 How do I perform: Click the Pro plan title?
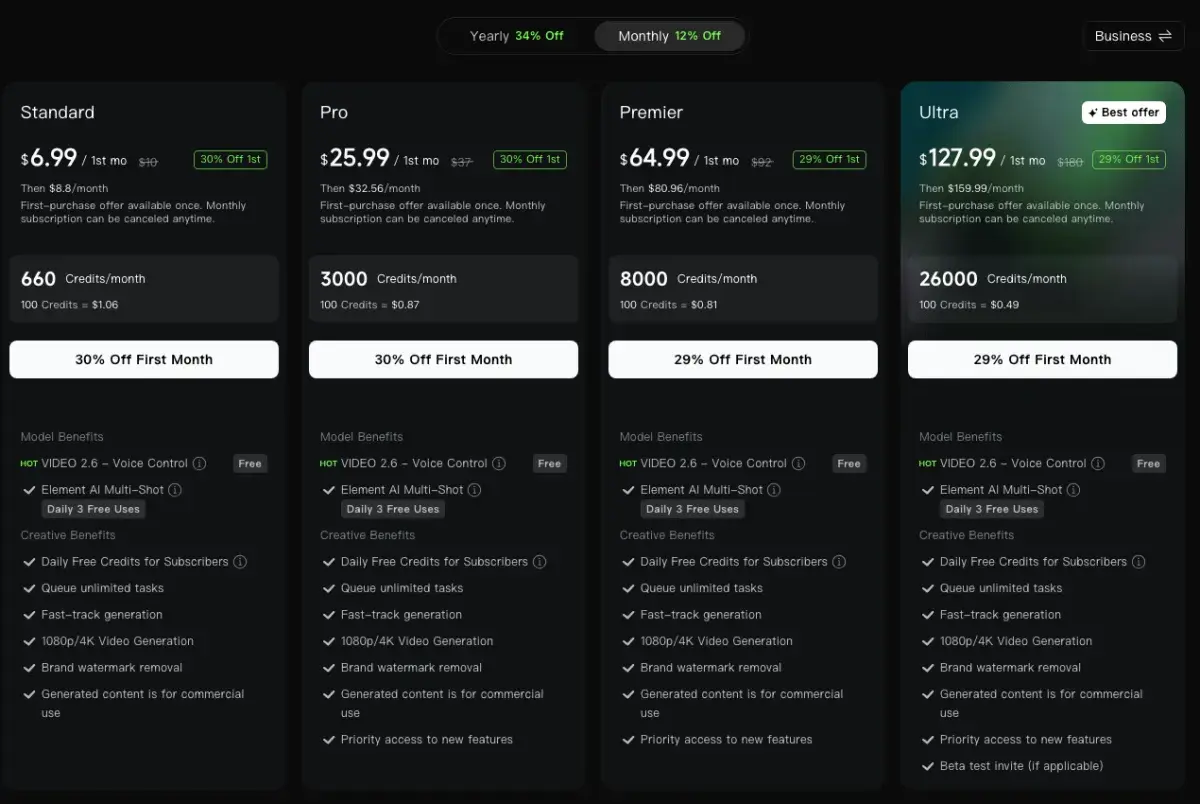[334, 112]
